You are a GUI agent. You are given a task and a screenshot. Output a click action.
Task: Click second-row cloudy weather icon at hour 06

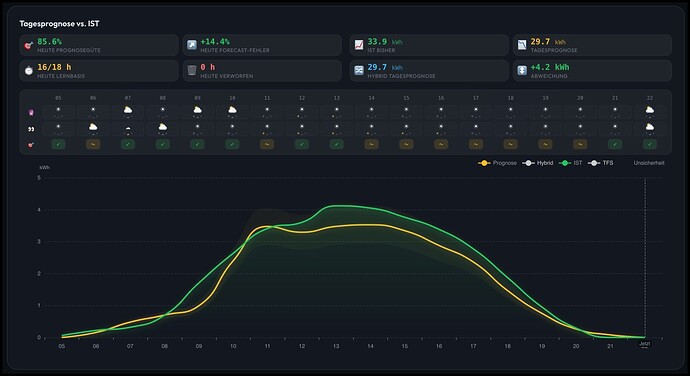click(93, 127)
